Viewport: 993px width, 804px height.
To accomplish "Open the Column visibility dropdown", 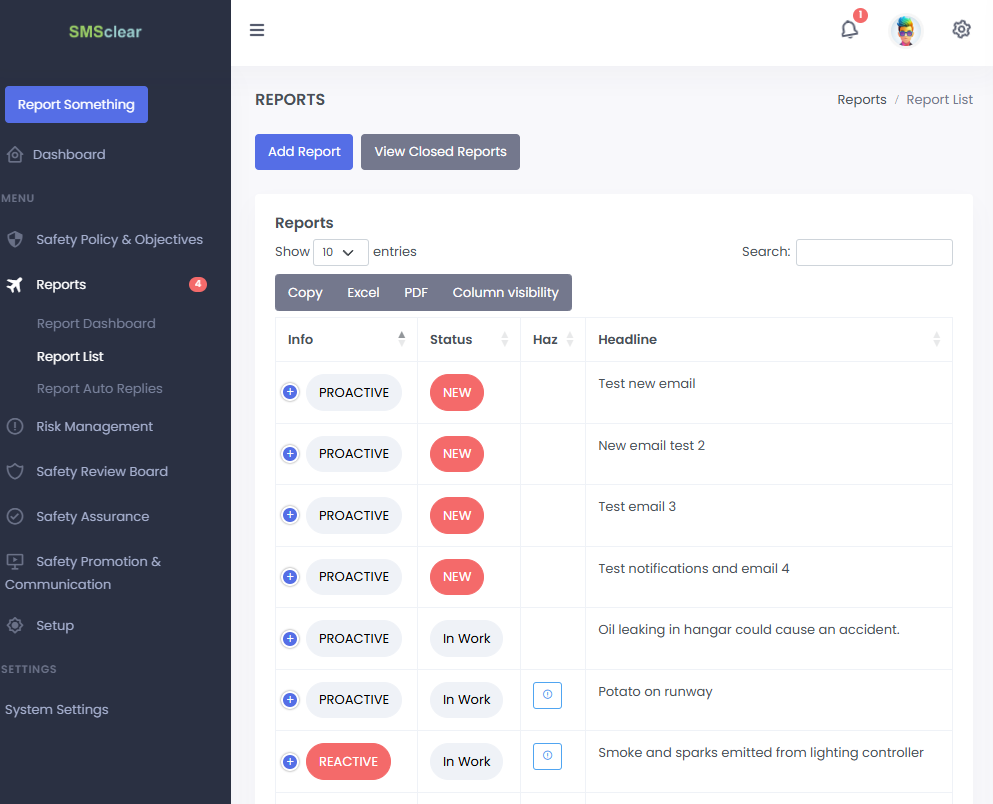I will [x=505, y=292].
